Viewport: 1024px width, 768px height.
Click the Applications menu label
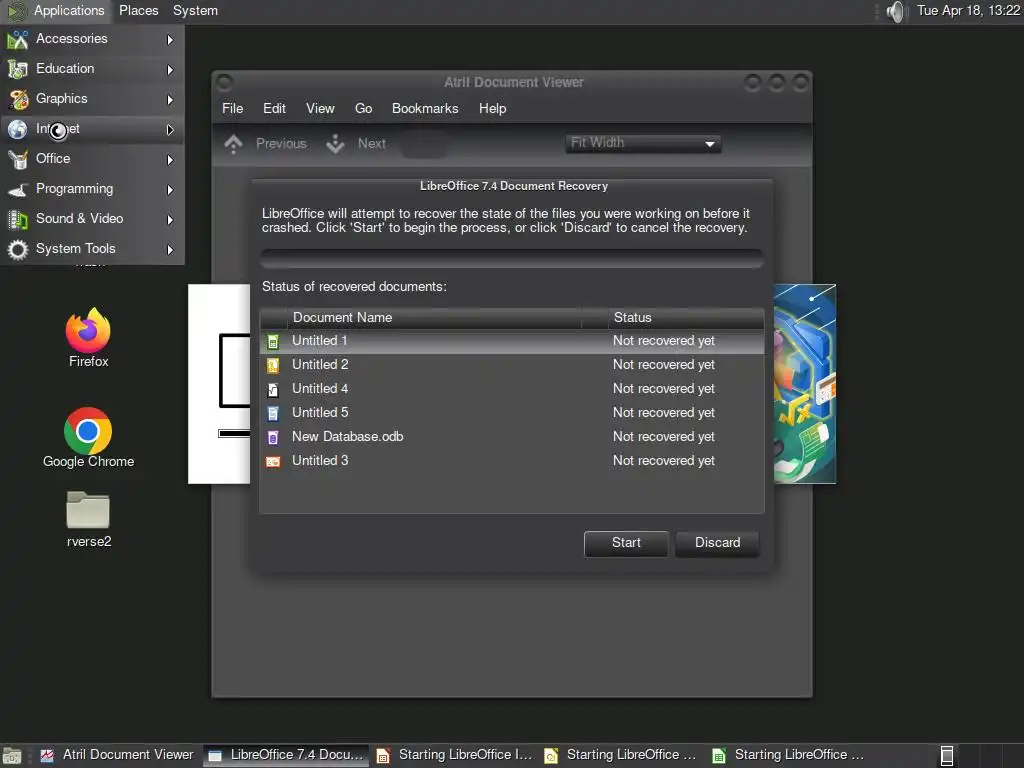coord(69,11)
